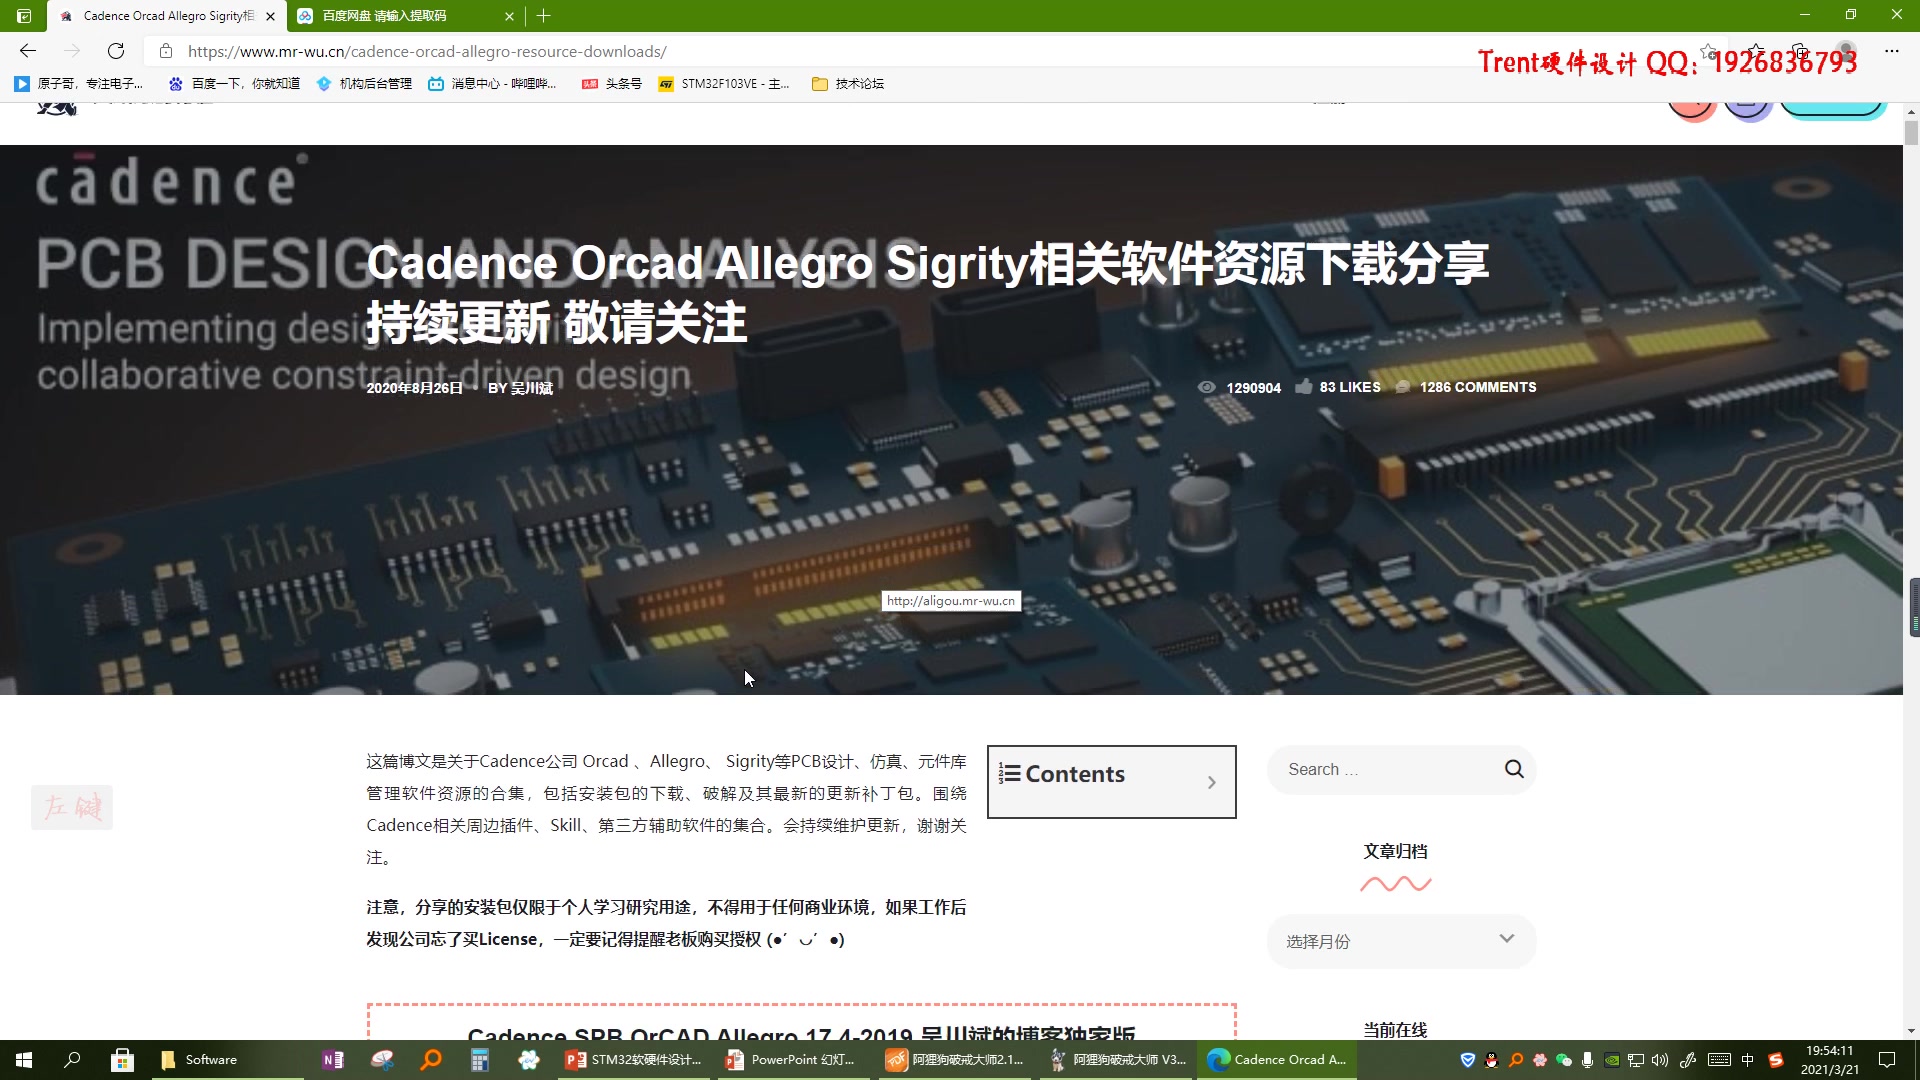Open the QQ penguin icon in system tray

click(x=1491, y=1061)
